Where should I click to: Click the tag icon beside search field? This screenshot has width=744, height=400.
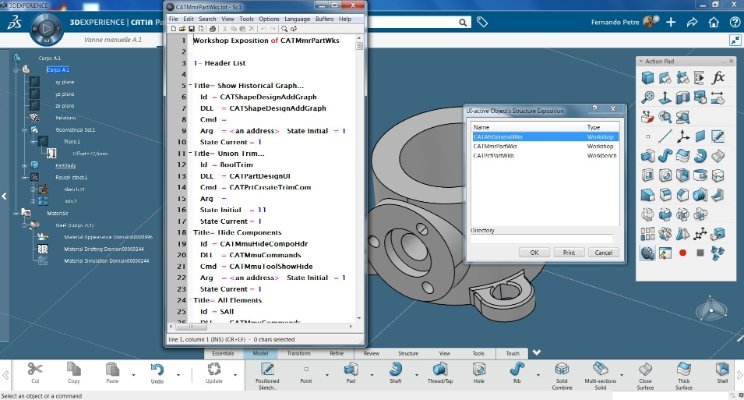(x=482, y=22)
